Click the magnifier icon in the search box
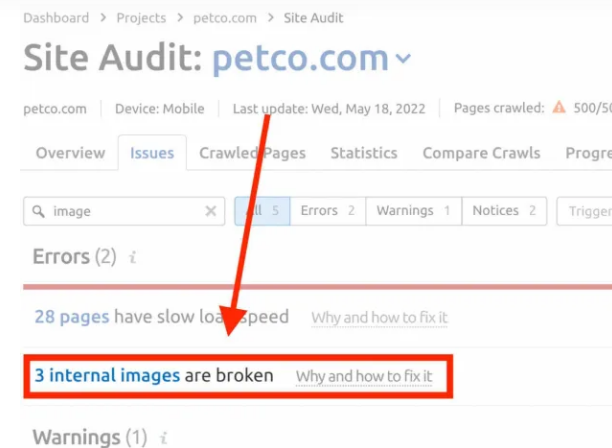The width and height of the screenshot is (612, 448). point(38,211)
